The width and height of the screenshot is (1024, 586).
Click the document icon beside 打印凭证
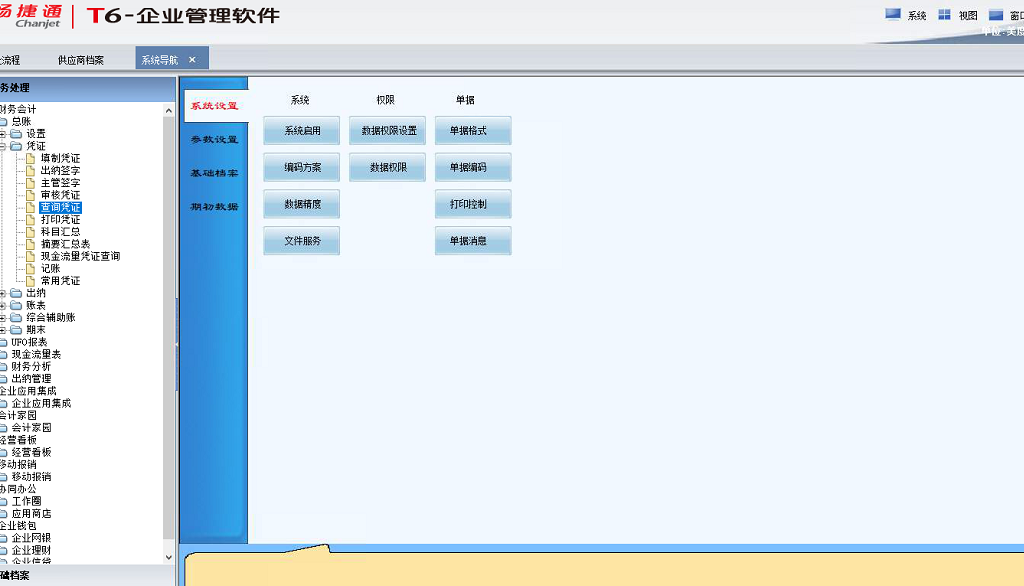(30, 220)
